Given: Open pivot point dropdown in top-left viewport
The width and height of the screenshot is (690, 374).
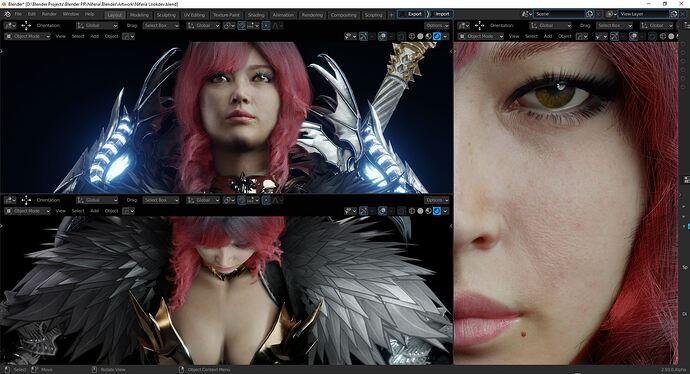Looking at the screenshot, I should (228, 26).
